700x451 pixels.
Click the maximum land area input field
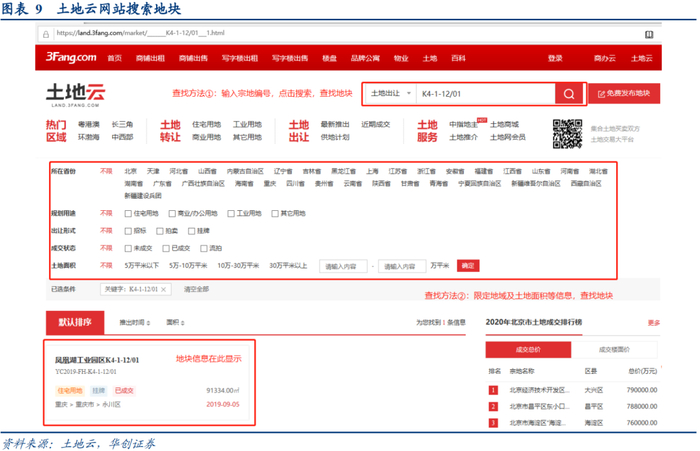(402, 266)
